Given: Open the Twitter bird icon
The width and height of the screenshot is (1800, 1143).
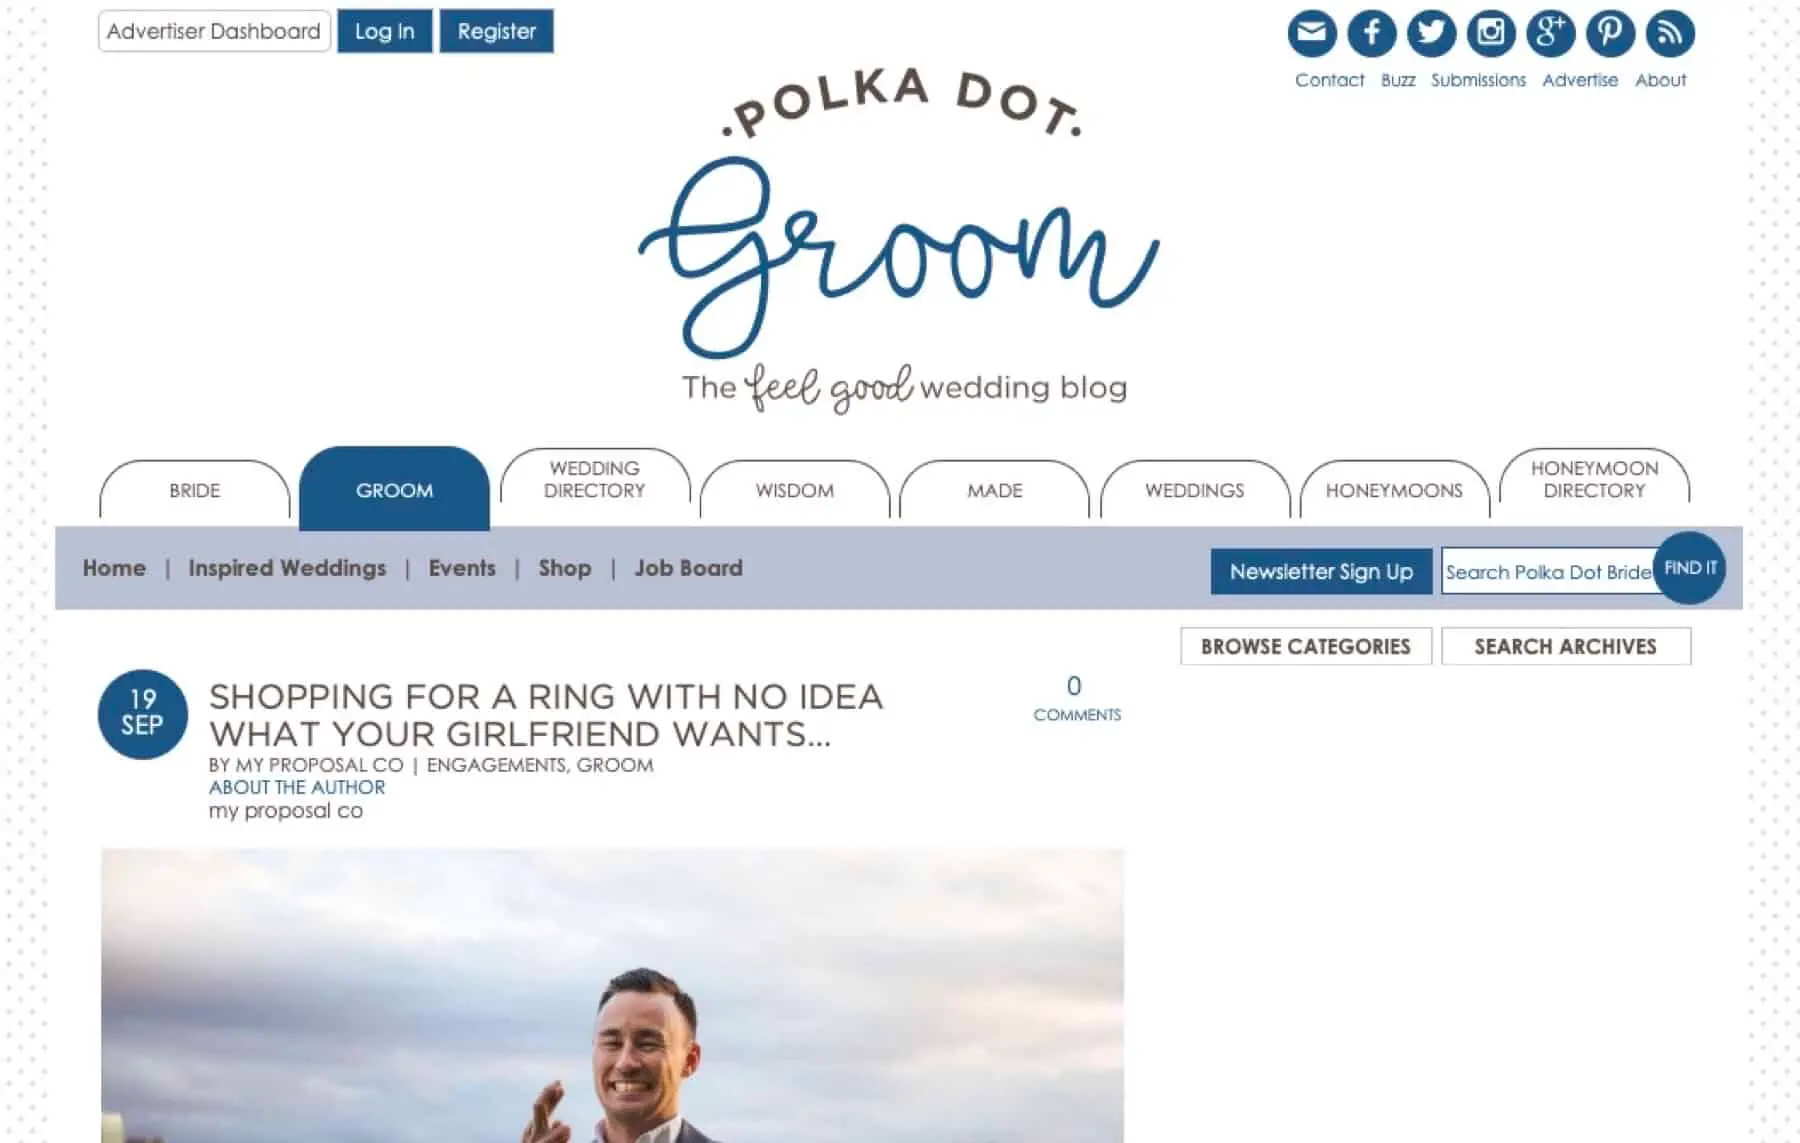Looking at the screenshot, I should [x=1431, y=34].
